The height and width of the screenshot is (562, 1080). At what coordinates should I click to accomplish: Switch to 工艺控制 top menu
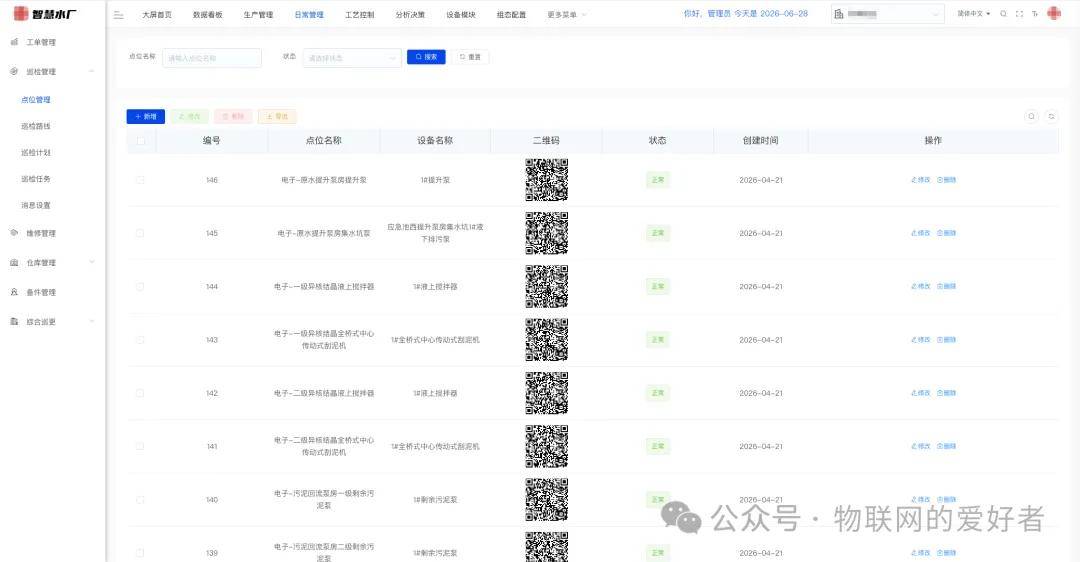point(360,14)
